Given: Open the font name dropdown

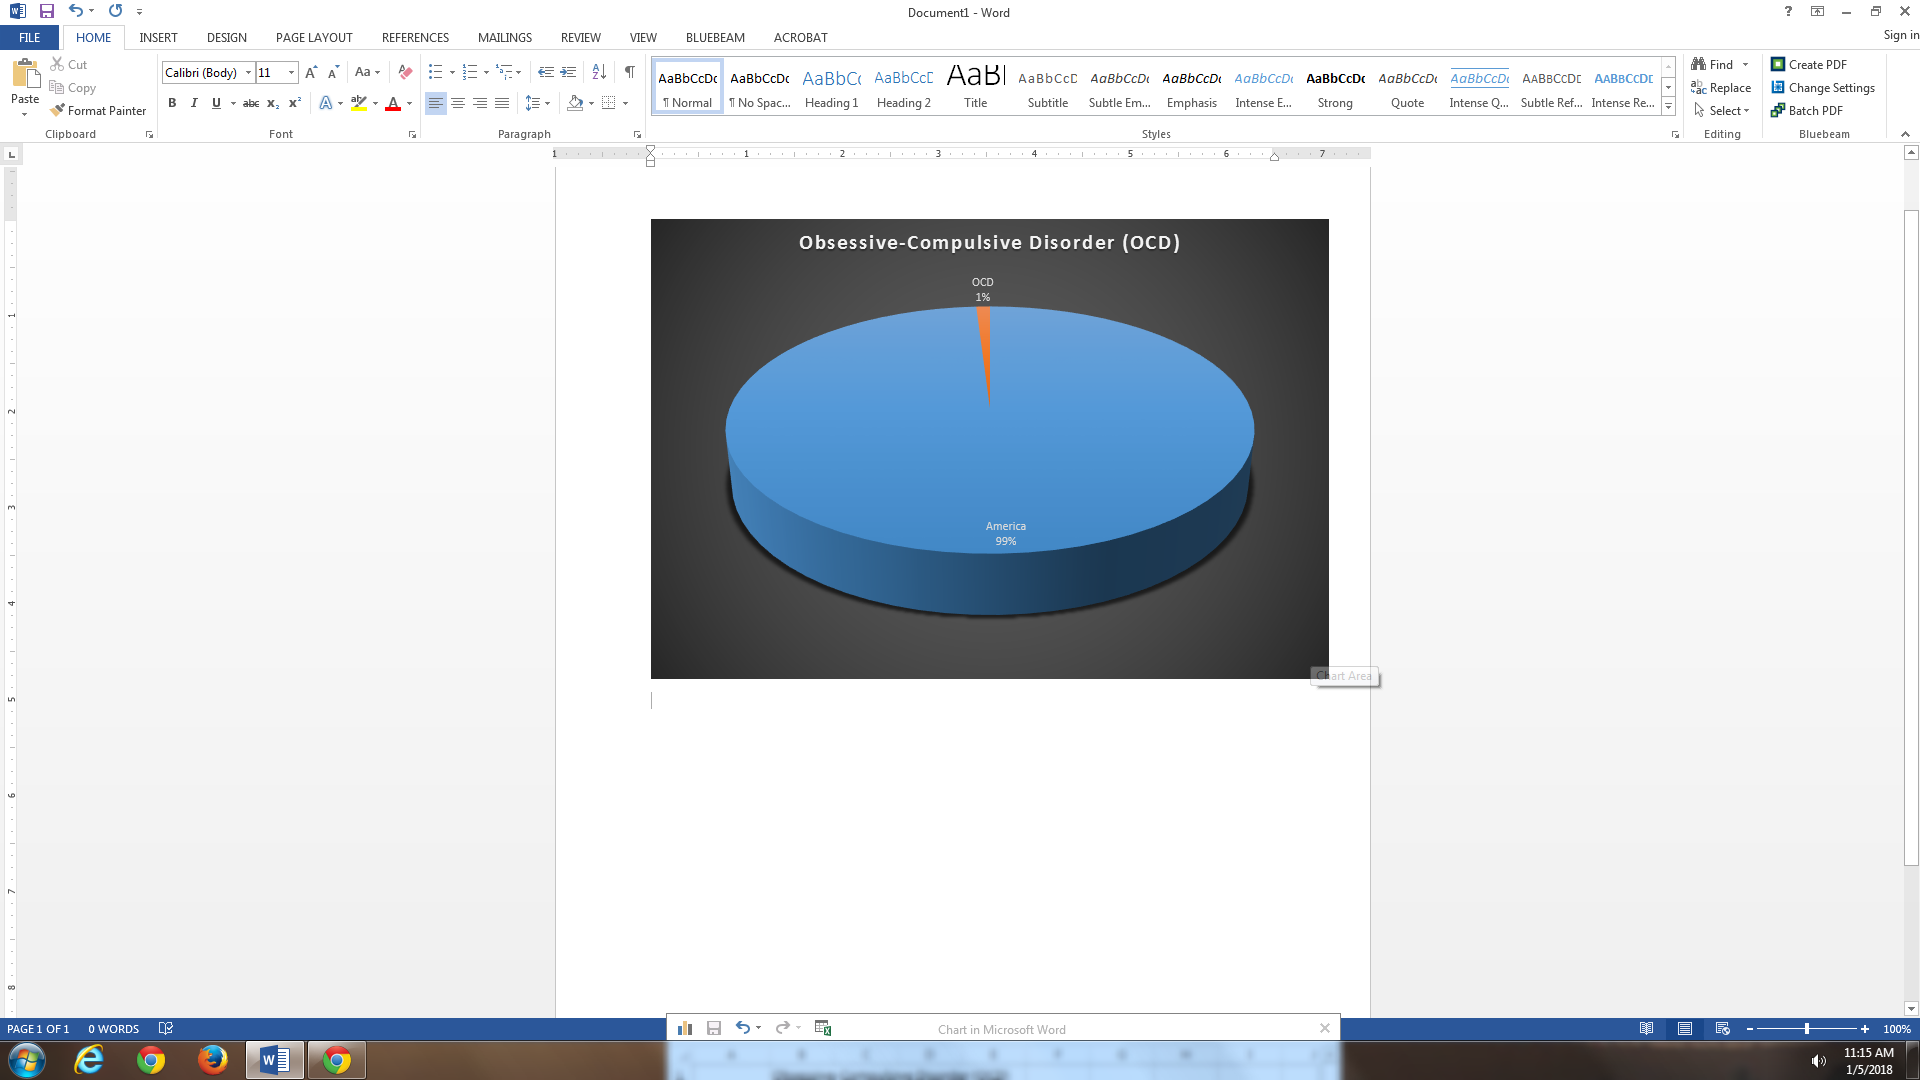Looking at the screenshot, I should 249,72.
